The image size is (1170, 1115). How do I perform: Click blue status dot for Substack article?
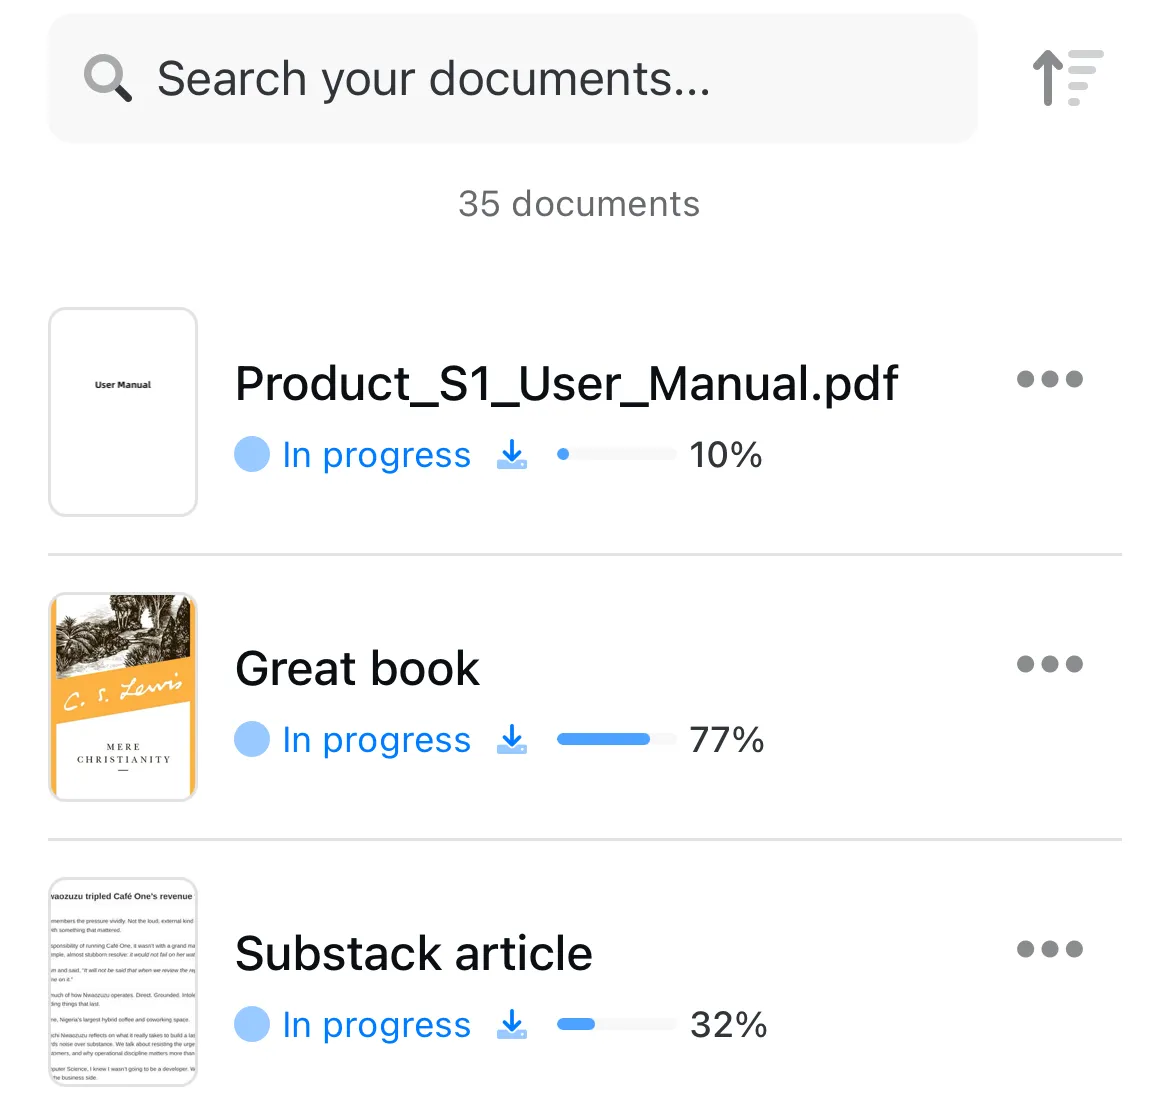252,1025
